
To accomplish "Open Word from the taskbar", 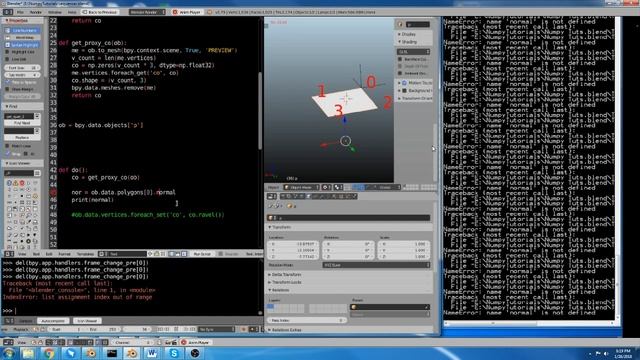I will 152,353.
